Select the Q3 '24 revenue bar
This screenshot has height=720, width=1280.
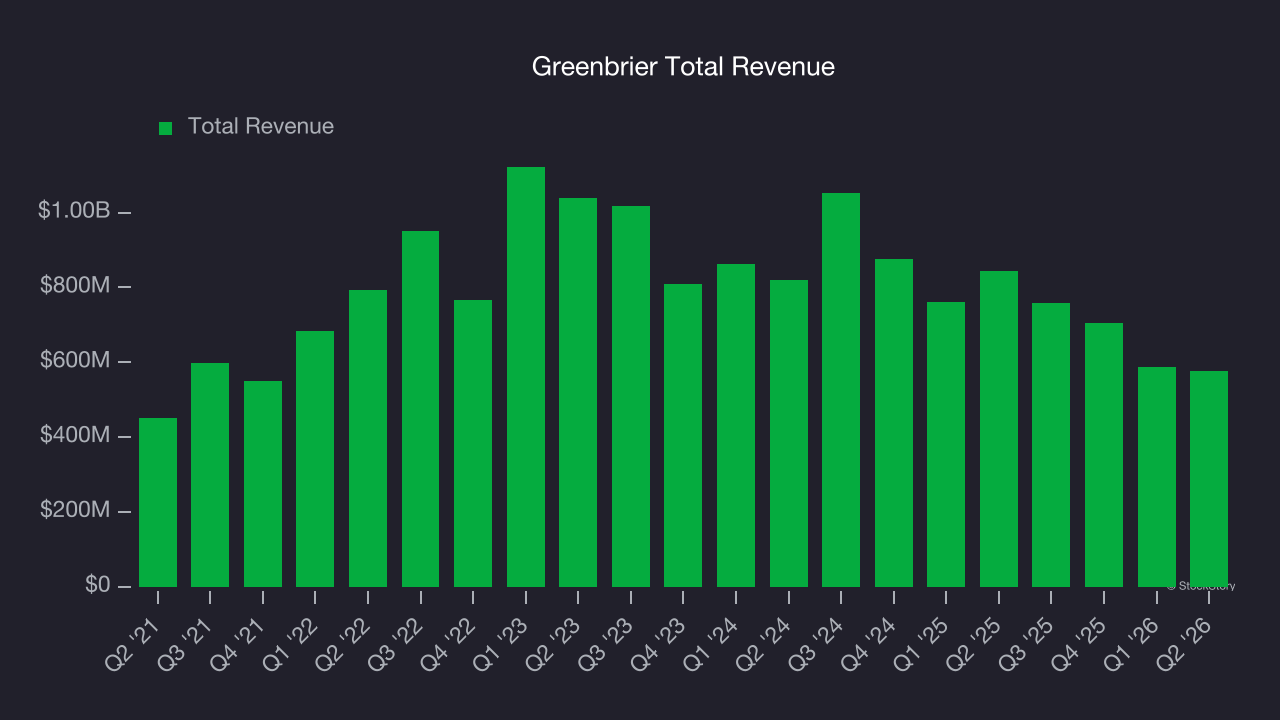click(x=841, y=390)
